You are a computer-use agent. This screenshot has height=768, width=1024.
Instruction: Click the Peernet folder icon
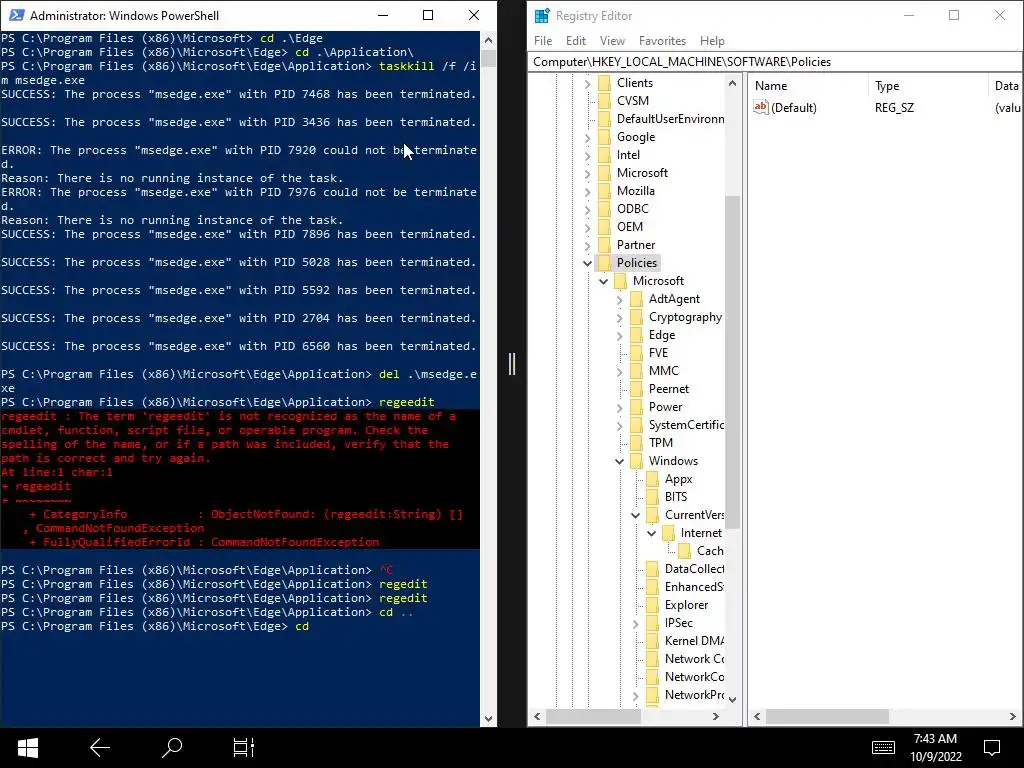637,389
